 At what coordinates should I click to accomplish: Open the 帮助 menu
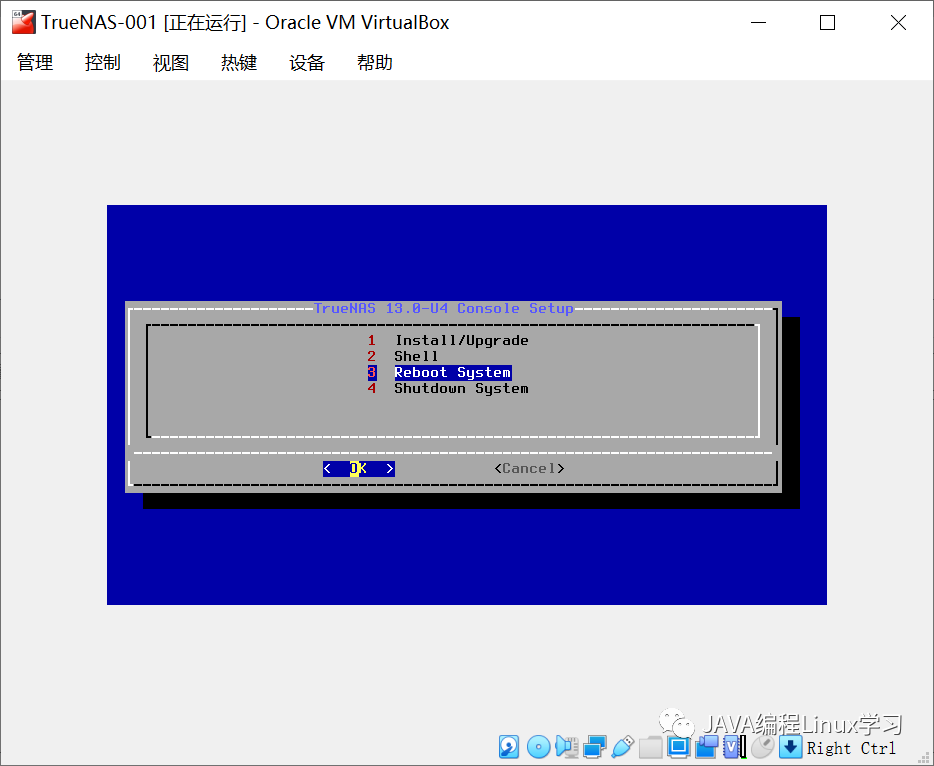tap(375, 63)
